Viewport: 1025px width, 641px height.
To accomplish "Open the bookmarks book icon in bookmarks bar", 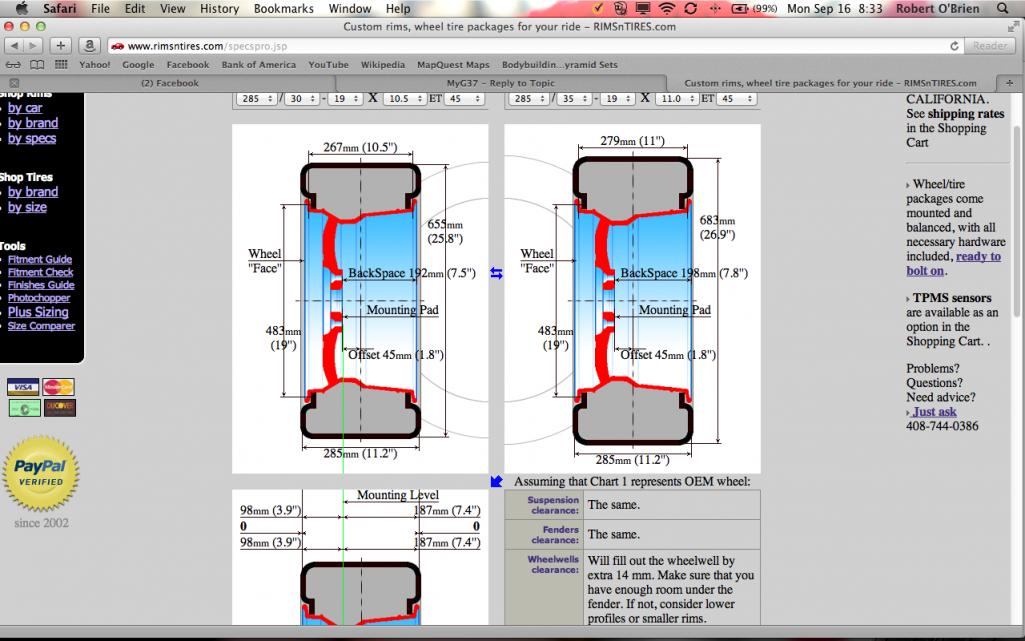I will pos(37,65).
